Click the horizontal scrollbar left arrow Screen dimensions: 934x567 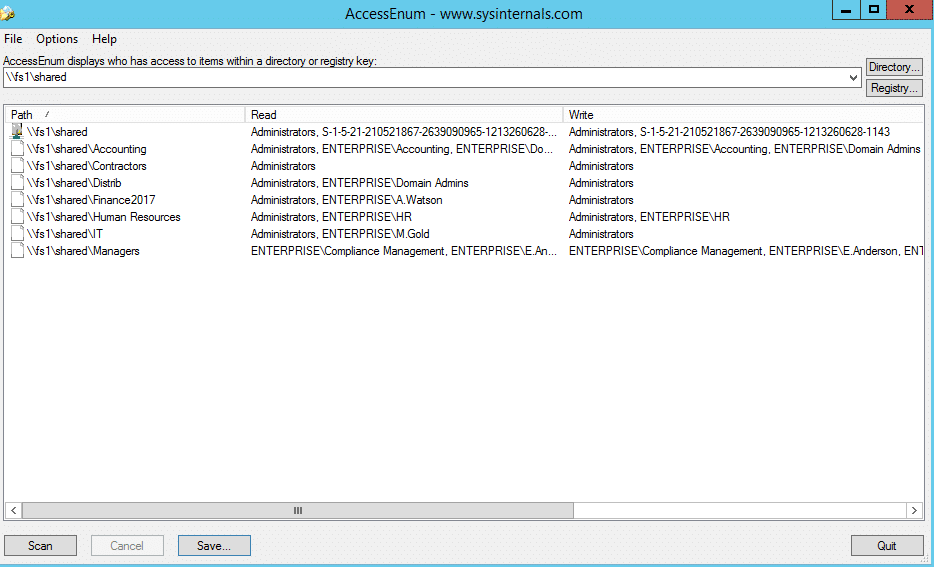pyautogui.click(x=14, y=510)
